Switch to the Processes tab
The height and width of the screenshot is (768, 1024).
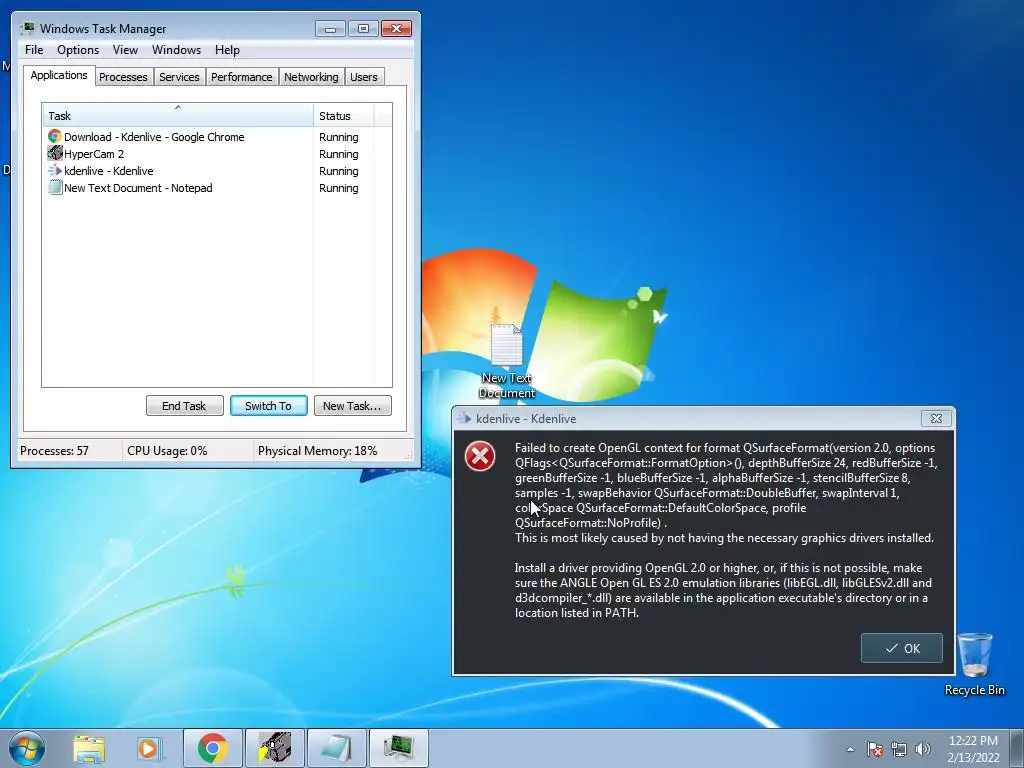click(123, 77)
